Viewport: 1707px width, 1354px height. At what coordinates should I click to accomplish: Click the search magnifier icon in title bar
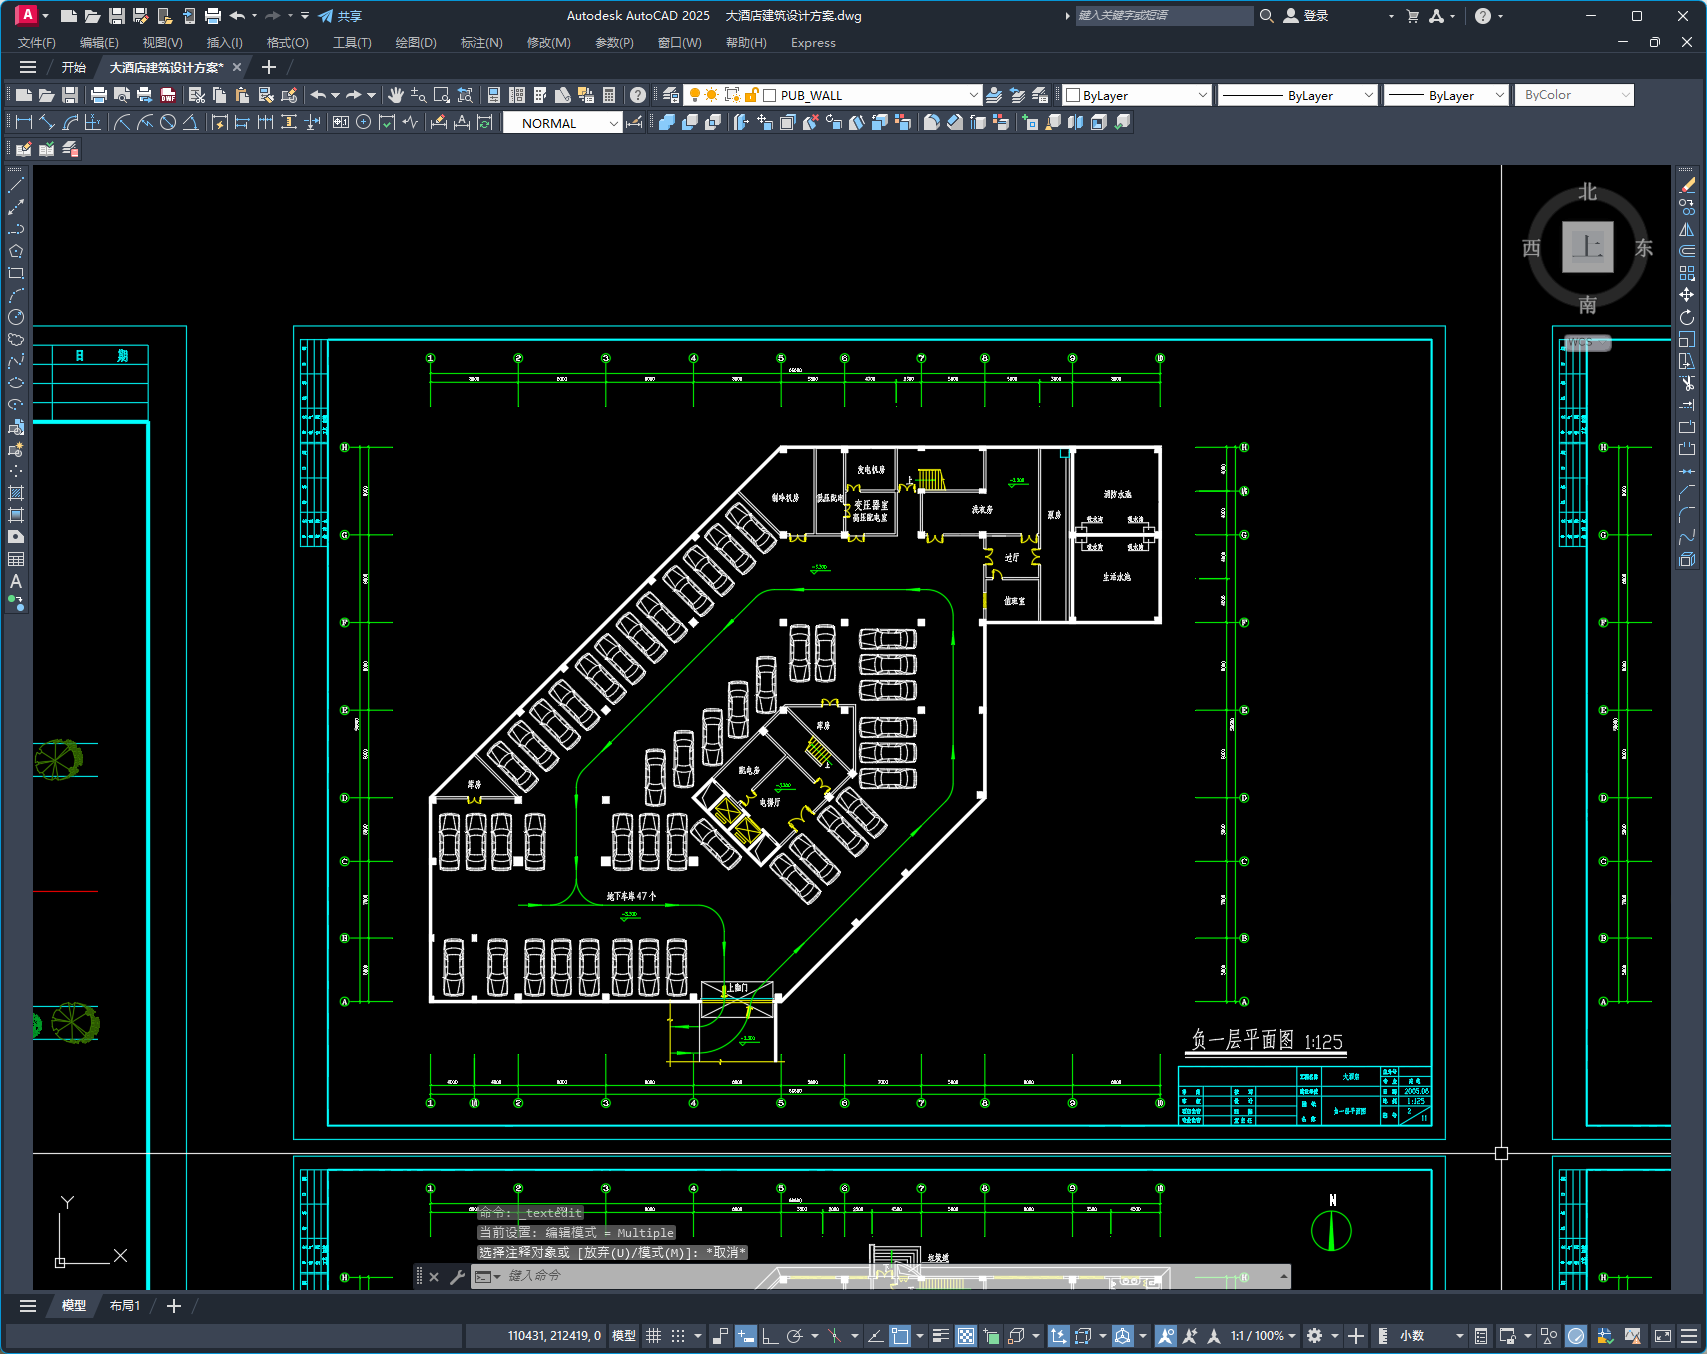coord(1266,16)
